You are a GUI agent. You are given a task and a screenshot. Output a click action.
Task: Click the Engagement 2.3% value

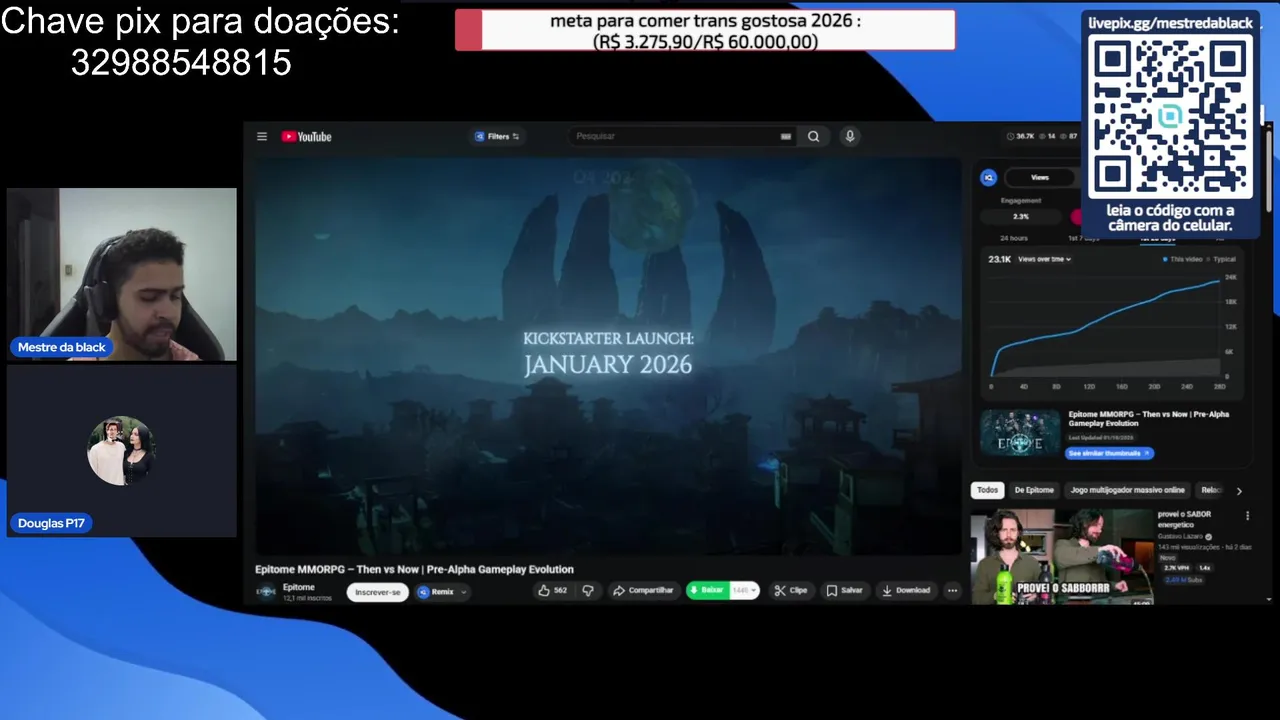pos(1021,216)
